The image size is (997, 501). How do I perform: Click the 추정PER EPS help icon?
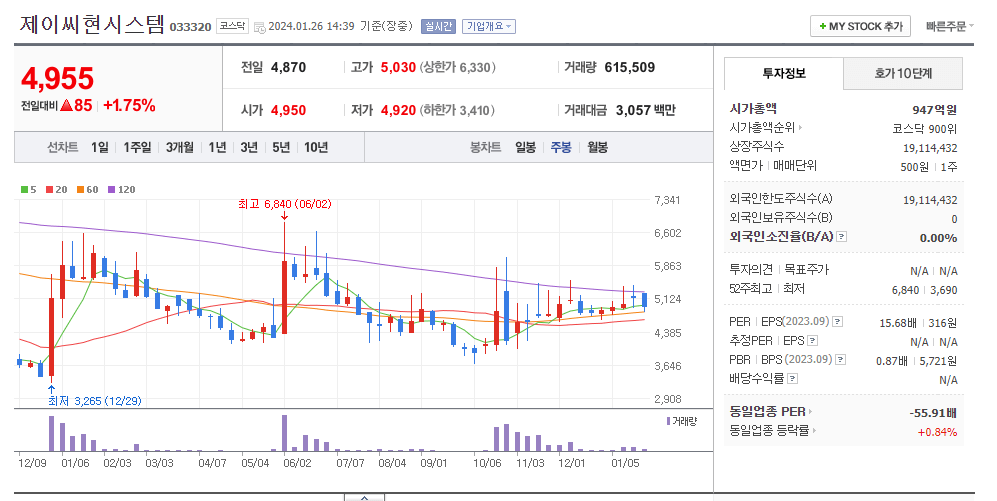[x=812, y=341]
